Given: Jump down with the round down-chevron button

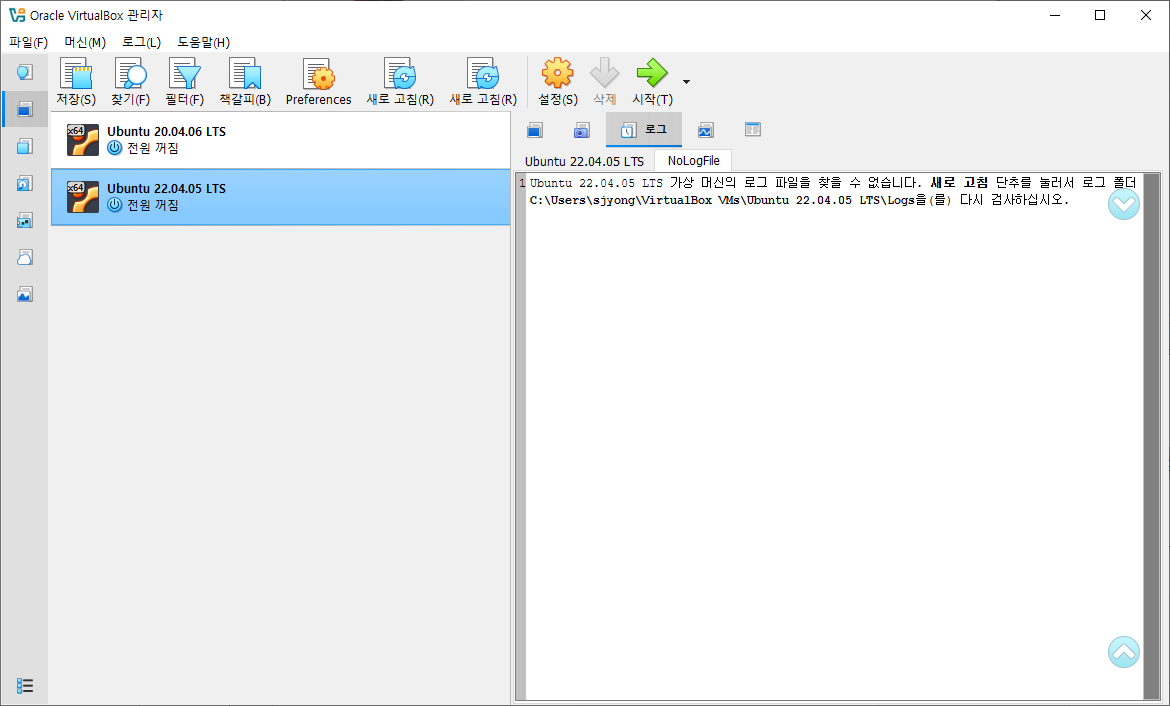Looking at the screenshot, I should (x=1124, y=204).
